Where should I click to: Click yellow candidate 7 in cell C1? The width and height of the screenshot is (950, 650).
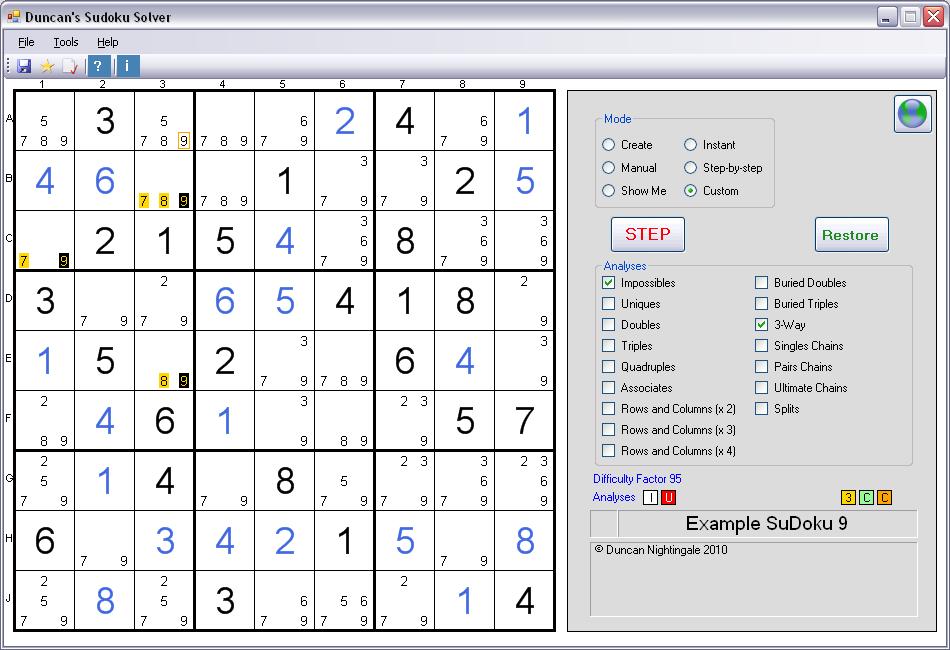(x=24, y=261)
